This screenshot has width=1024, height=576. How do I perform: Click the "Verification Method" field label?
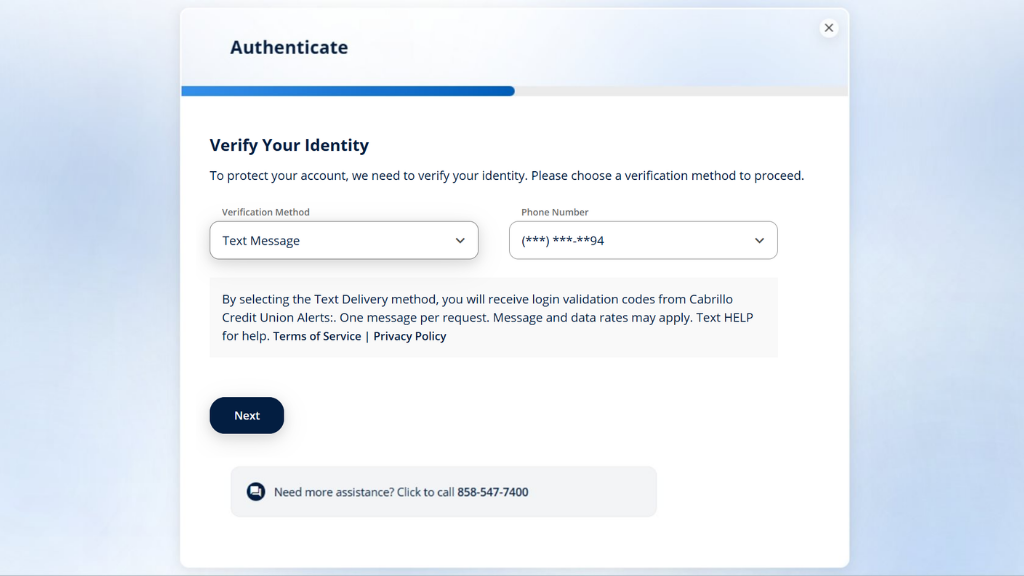(x=266, y=212)
